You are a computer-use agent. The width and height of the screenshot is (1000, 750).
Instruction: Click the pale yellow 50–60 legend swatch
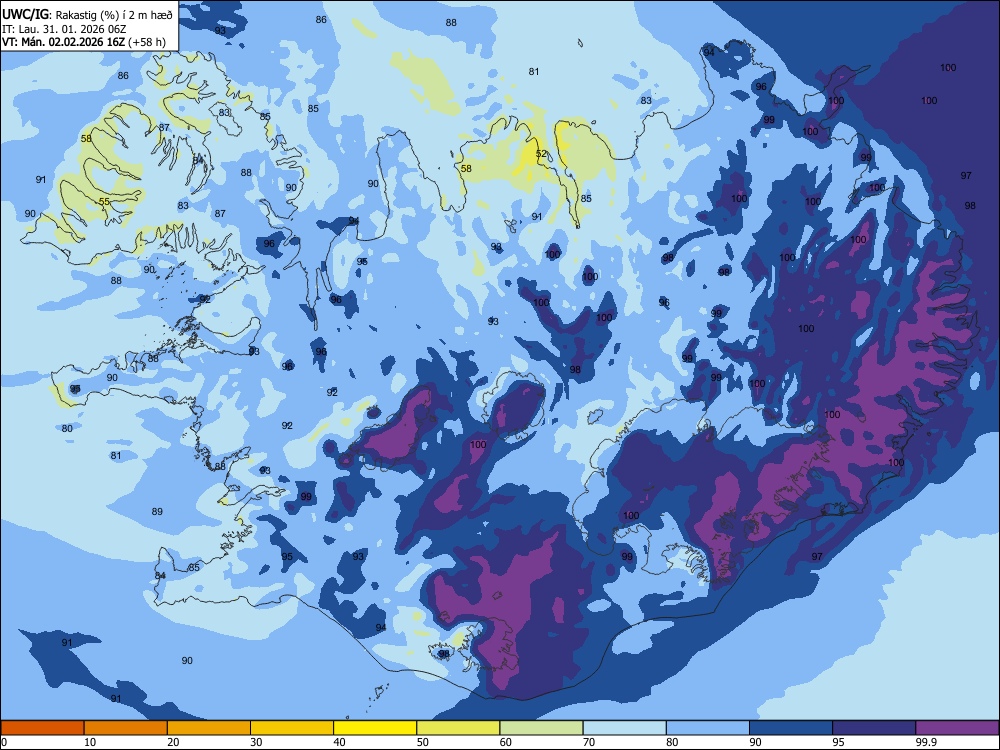click(x=458, y=728)
